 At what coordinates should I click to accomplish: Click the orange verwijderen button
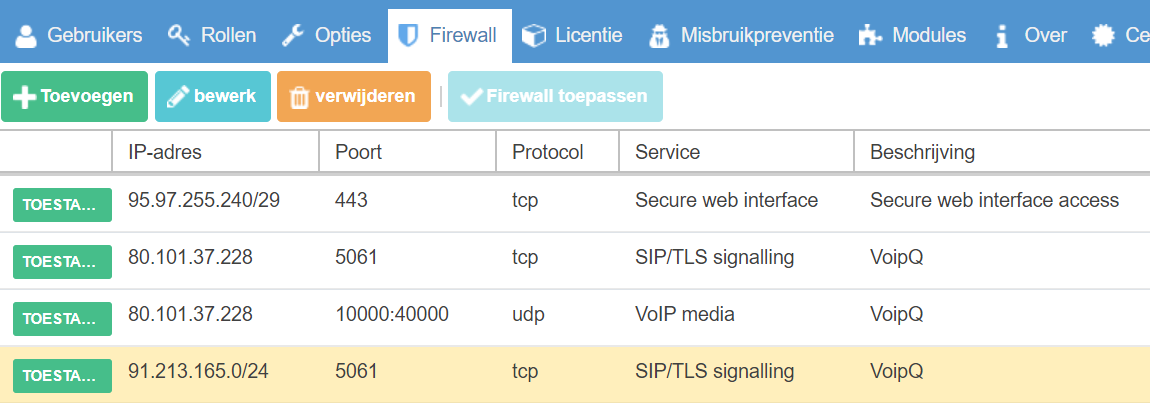pos(353,97)
